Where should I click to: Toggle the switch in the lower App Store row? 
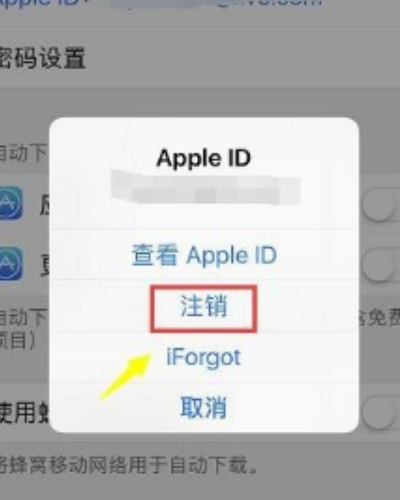pyautogui.click(x=380, y=265)
